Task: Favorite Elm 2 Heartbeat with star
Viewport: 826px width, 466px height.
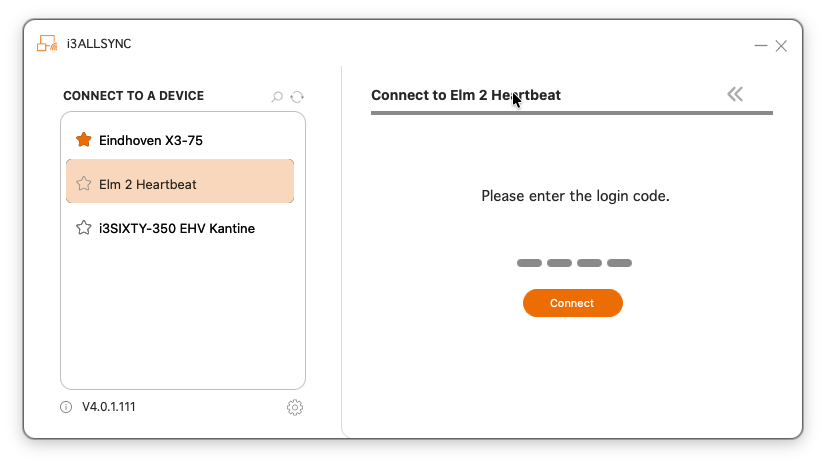Action: click(x=84, y=184)
